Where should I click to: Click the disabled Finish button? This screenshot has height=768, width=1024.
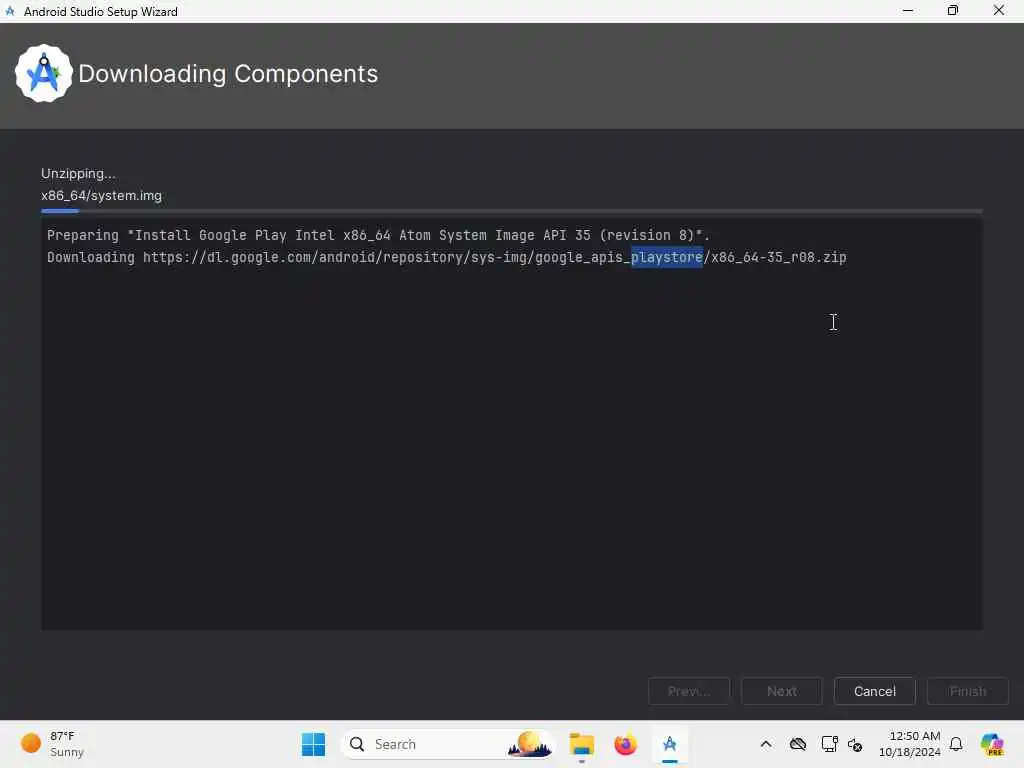click(968, 691)
